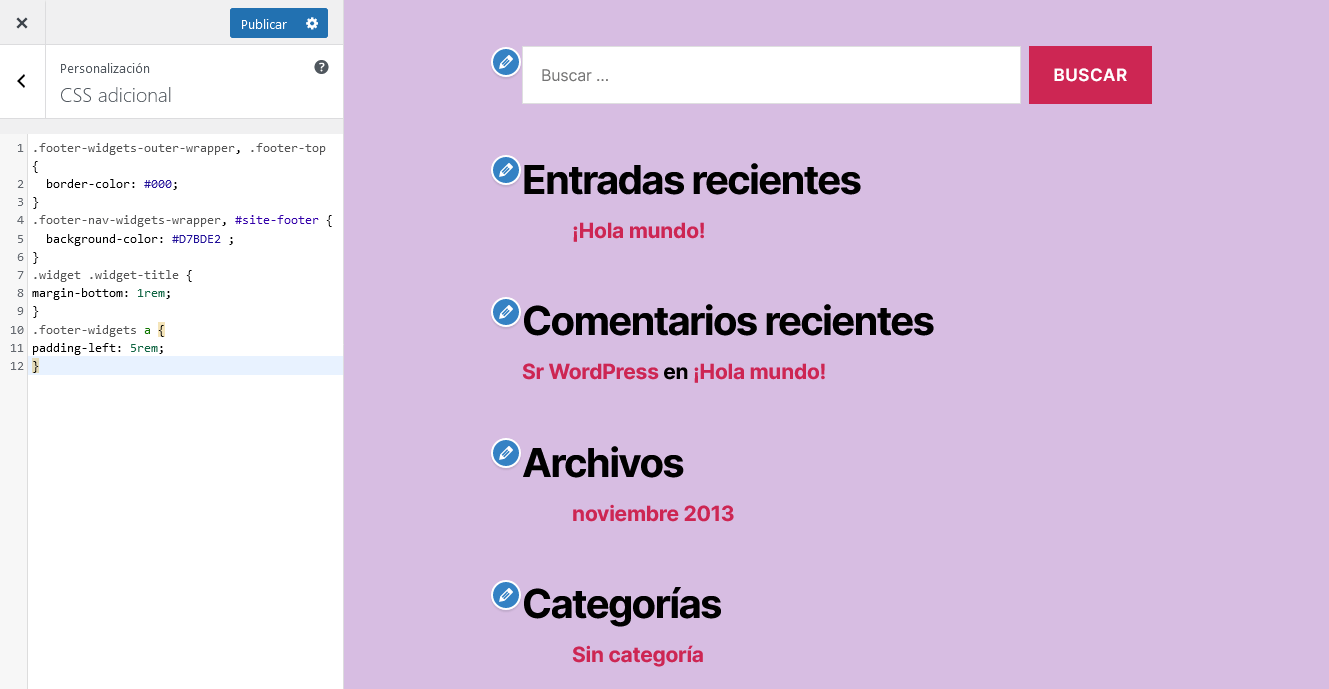The image size is (1329, 689).
Task: Click edit pencil next to Archivos
Action: click(x=506, y=453)
